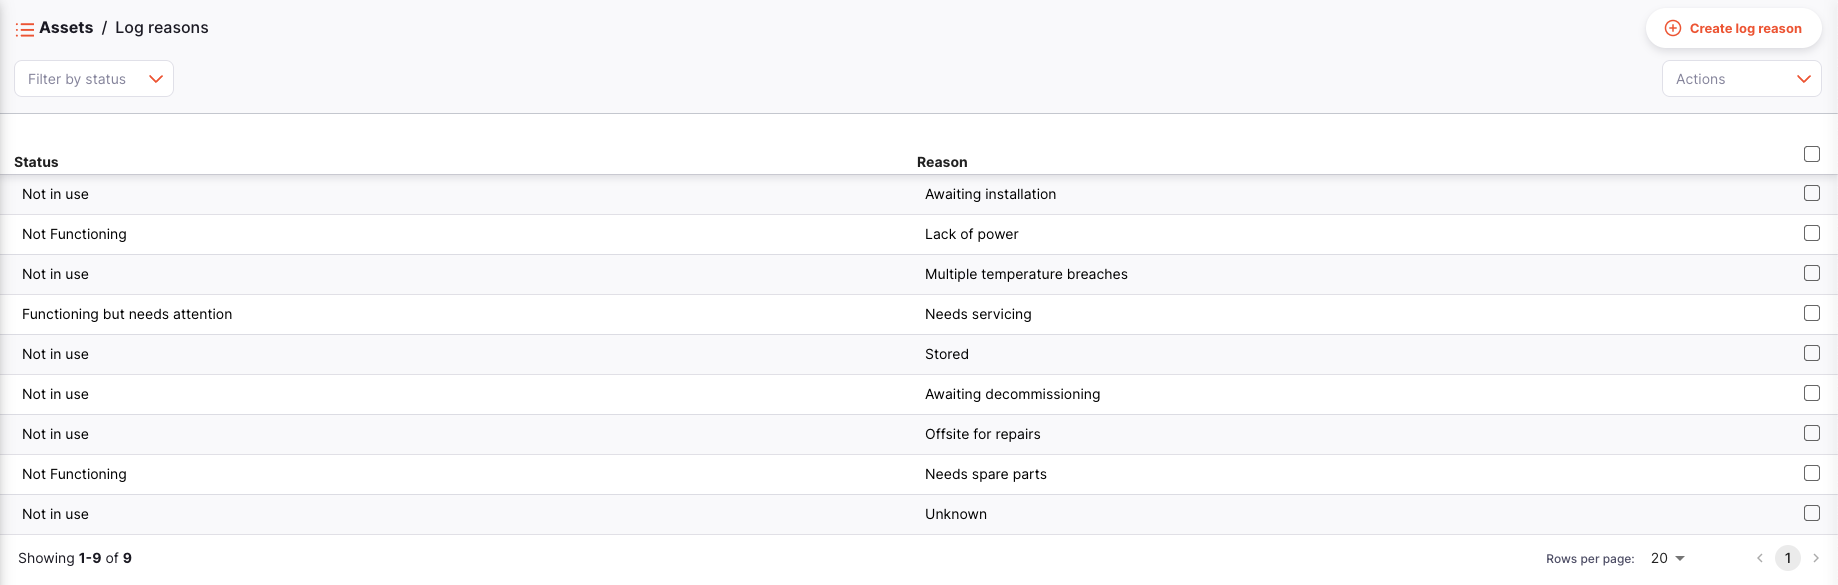Expand the Rows per page selector
This screenshot has width=1838, height=585.
[1667, 558]
